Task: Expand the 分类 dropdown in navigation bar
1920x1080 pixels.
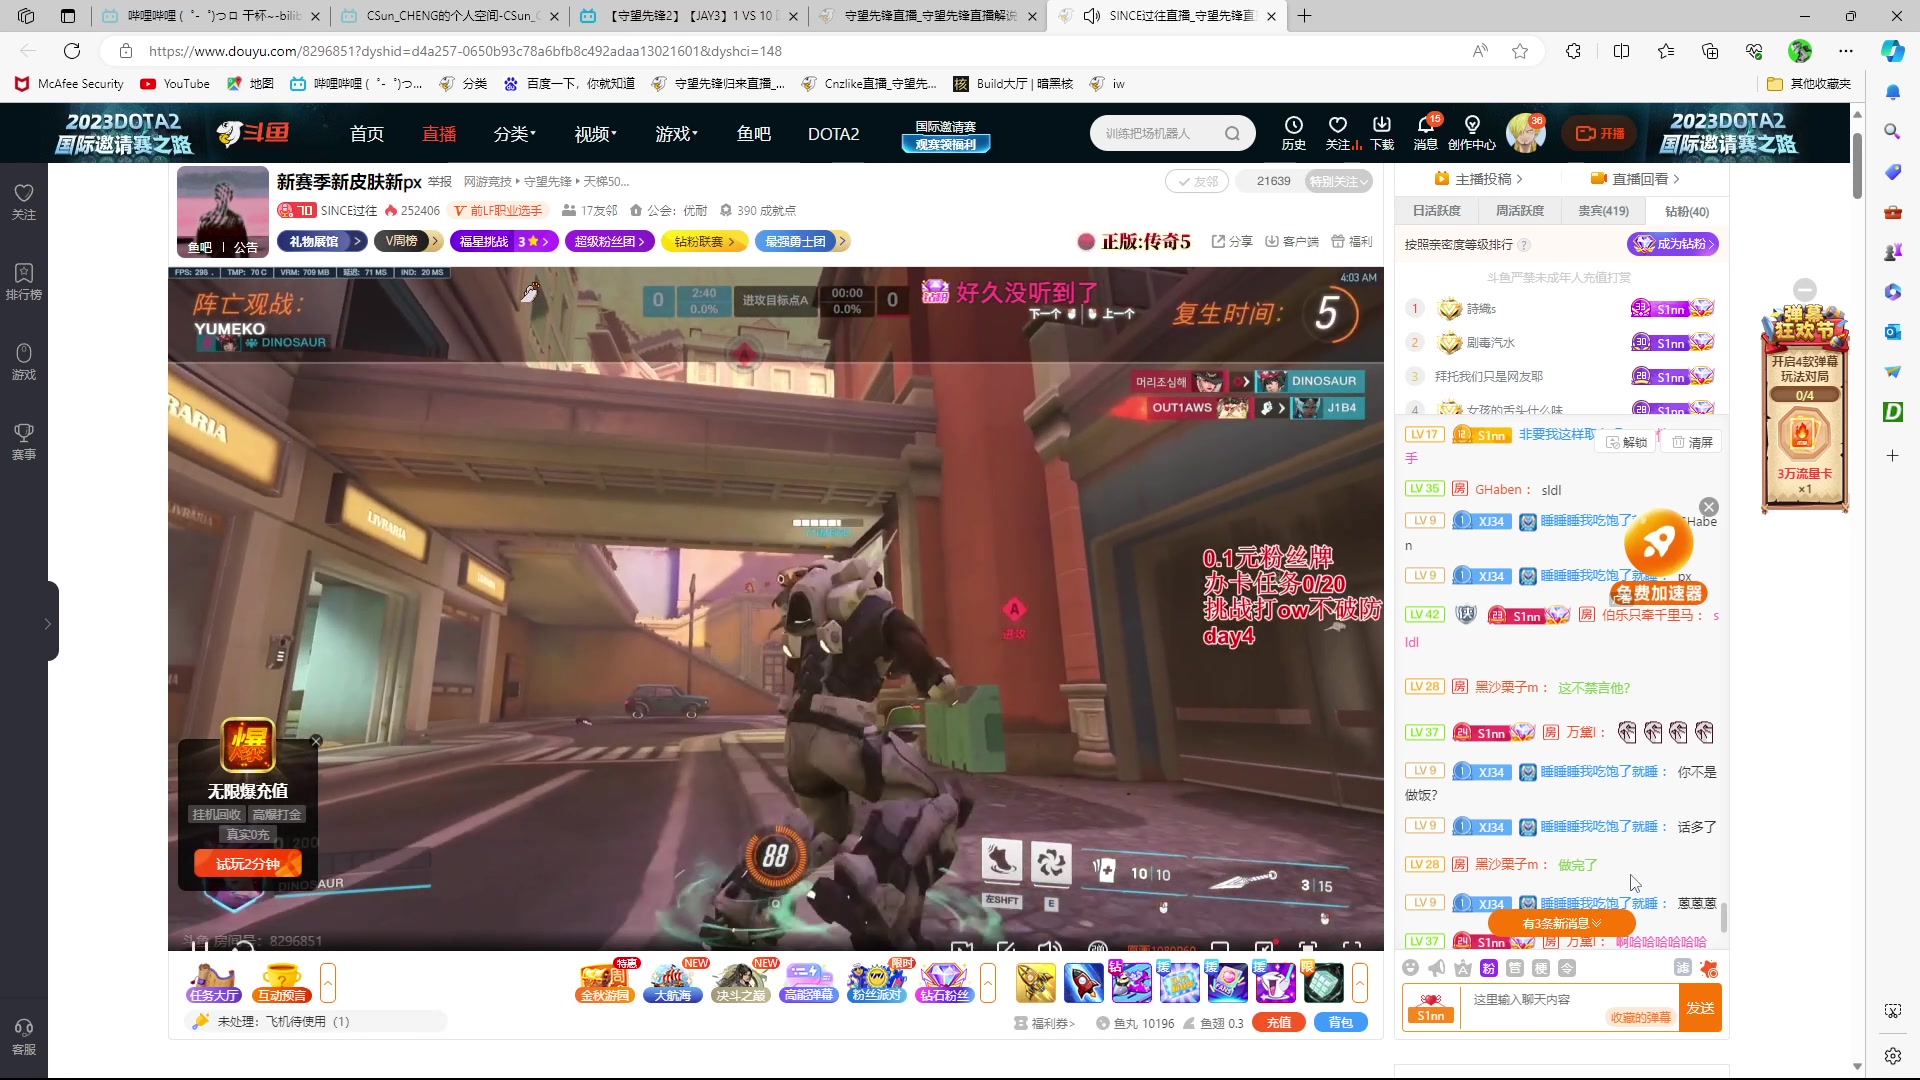Action: (x=514, y=134)
